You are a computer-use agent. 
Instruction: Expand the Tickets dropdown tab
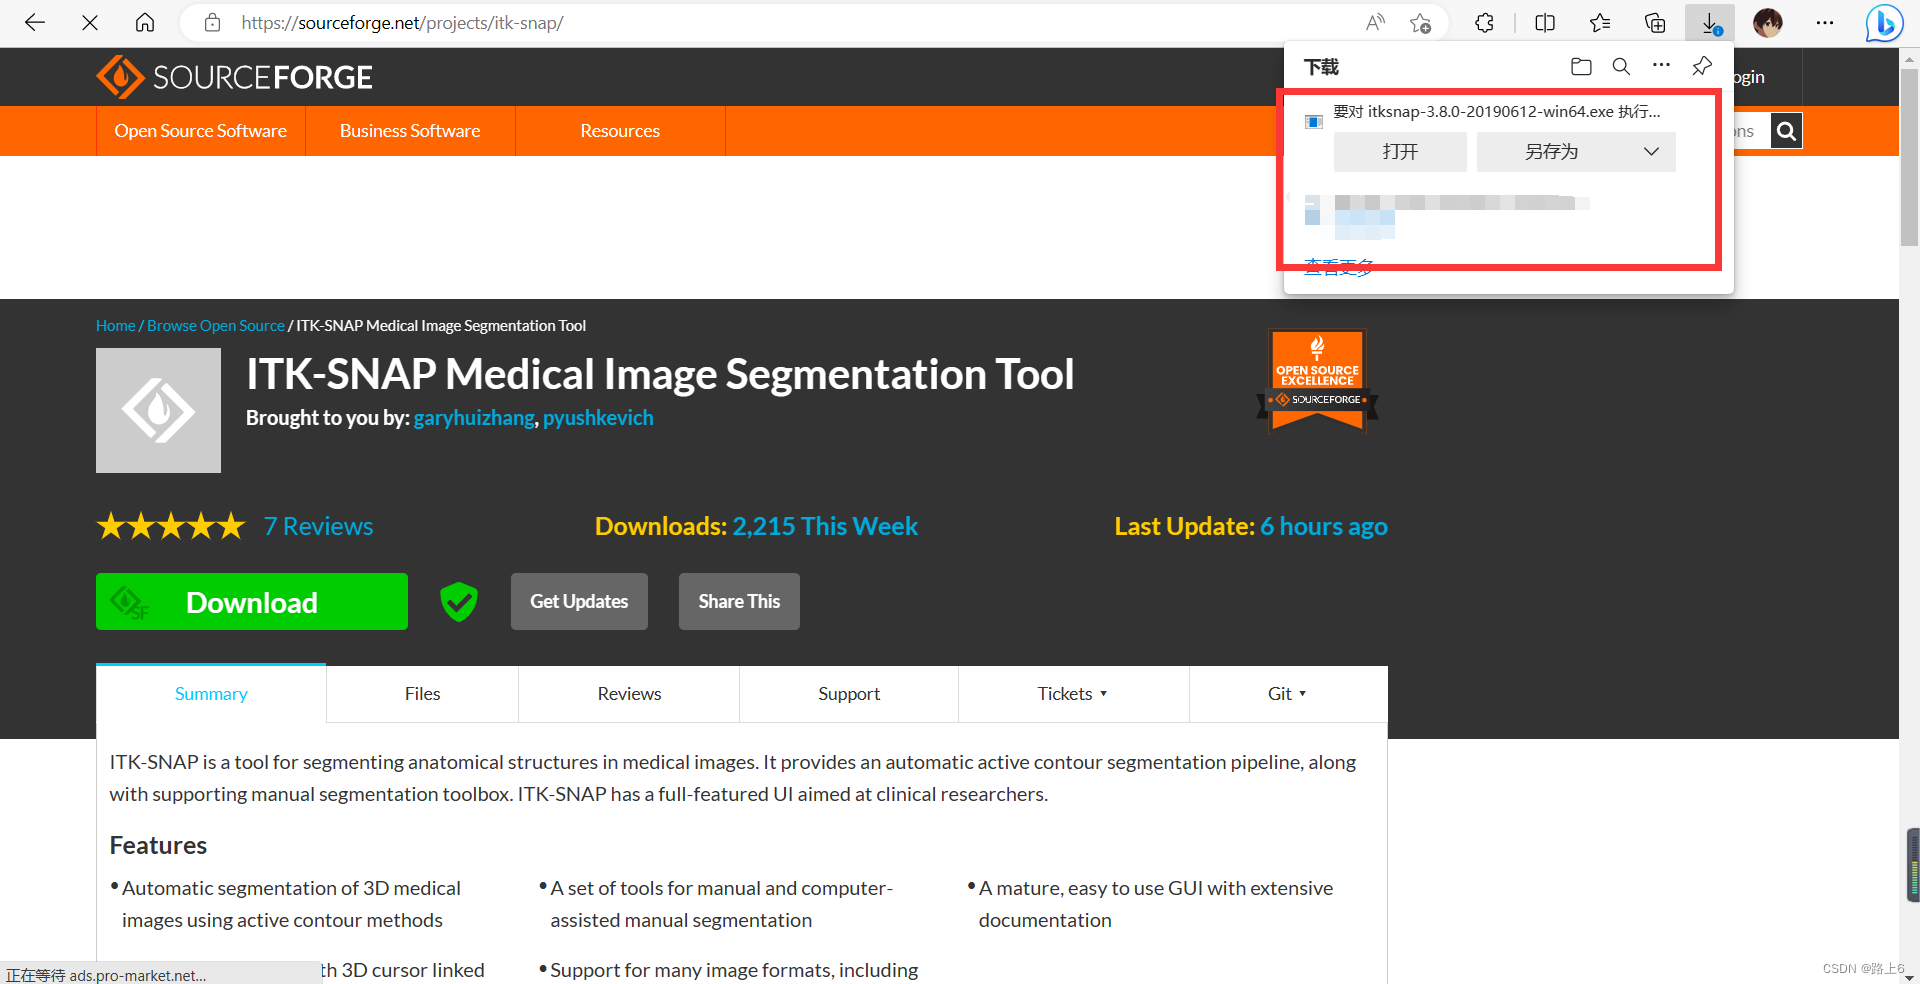point(1073,694)
